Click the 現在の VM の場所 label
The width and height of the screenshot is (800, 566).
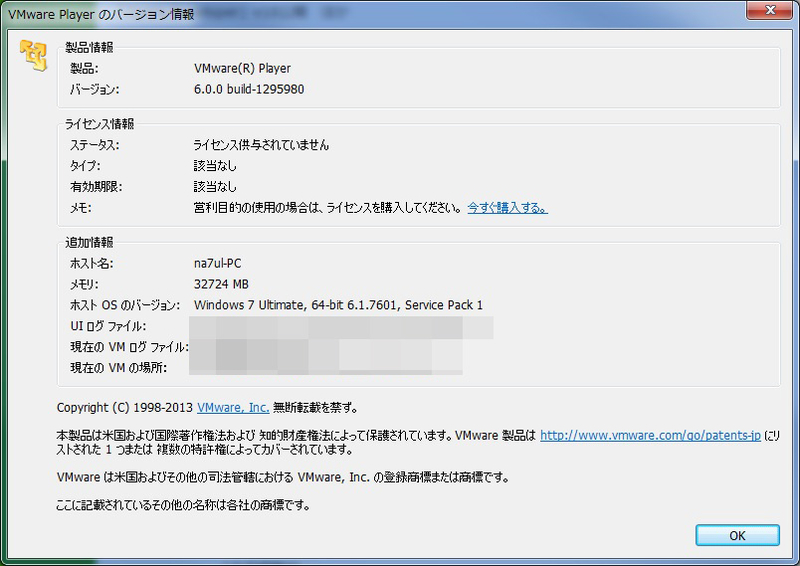118,368
